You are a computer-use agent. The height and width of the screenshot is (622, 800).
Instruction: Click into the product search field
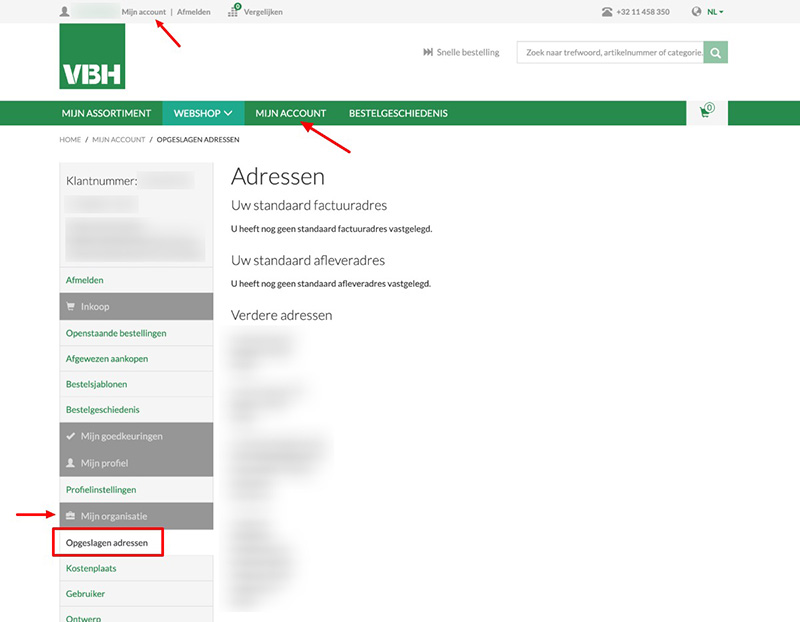click(610, 52)
